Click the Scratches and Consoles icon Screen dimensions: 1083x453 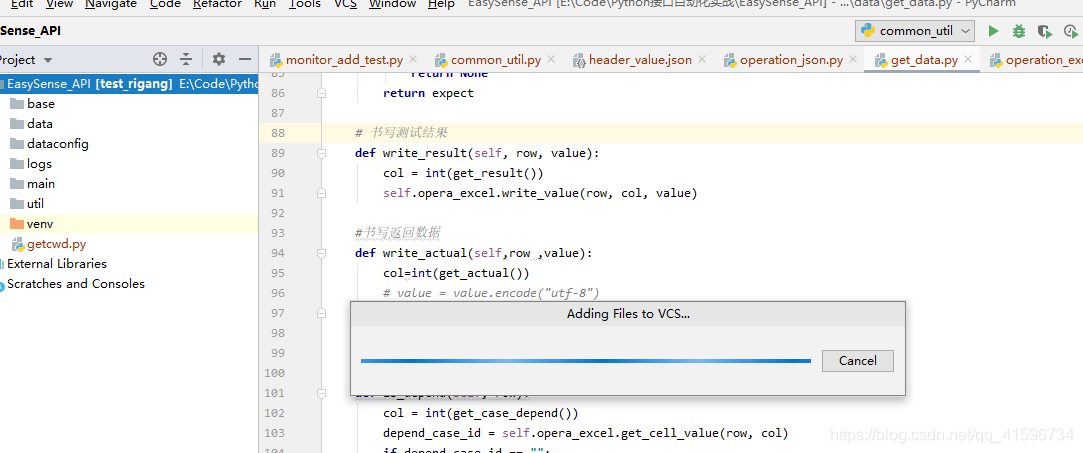[x=2, y=284]
